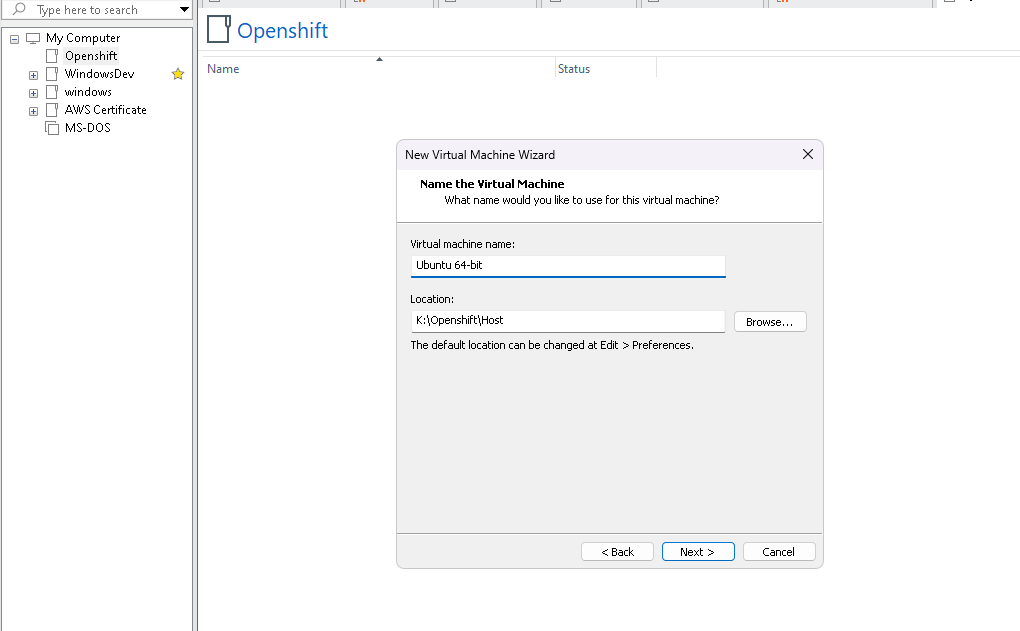Click the MS-DOS VM icon in the tree
This screenshot has width=1020, height=631.
52,128
